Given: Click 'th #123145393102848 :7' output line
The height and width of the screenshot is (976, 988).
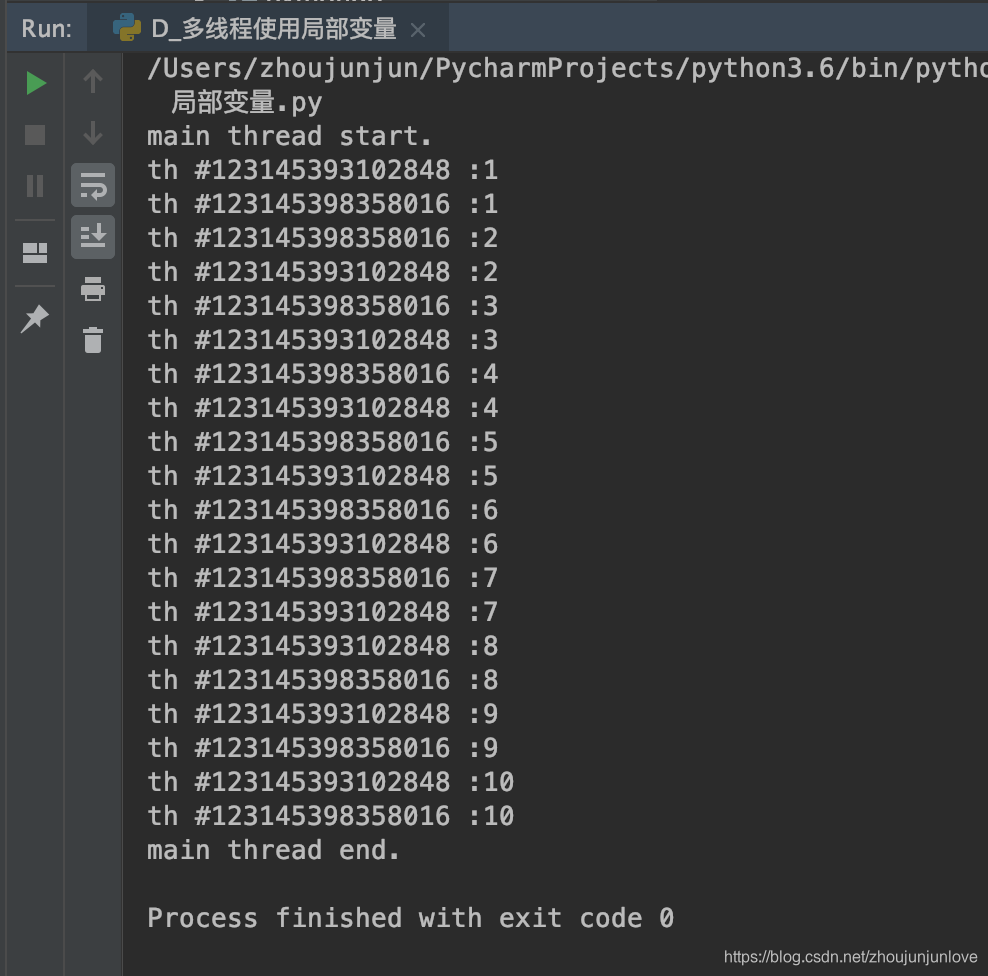Looking at the screenshot, I should (x=323, y=612).
